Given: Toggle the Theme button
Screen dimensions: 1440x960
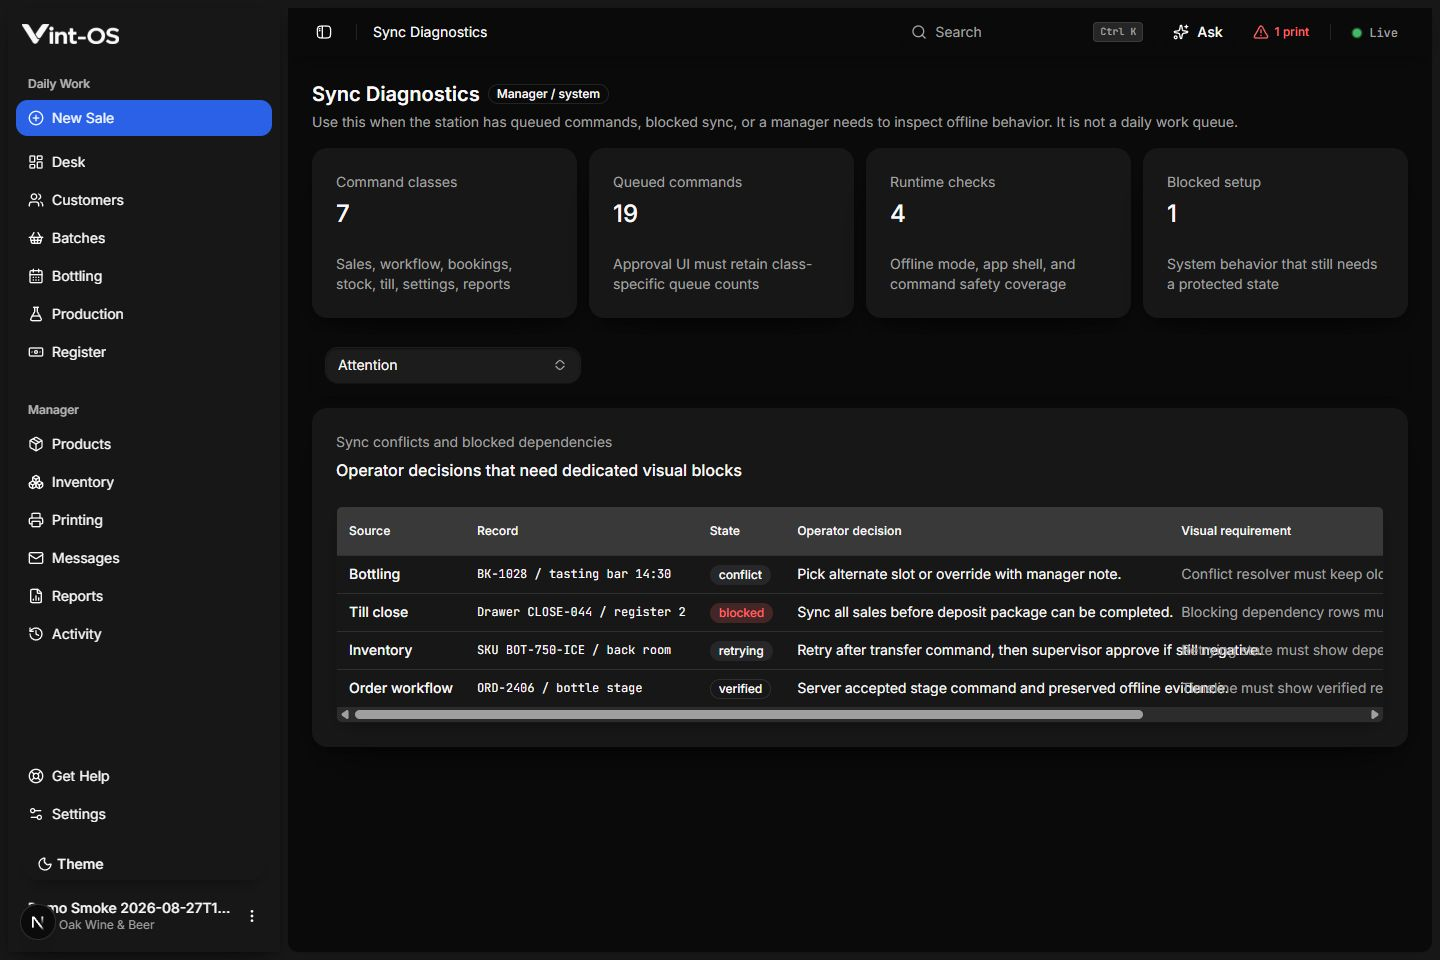Looking at the screenshot, I should (144, 864).
